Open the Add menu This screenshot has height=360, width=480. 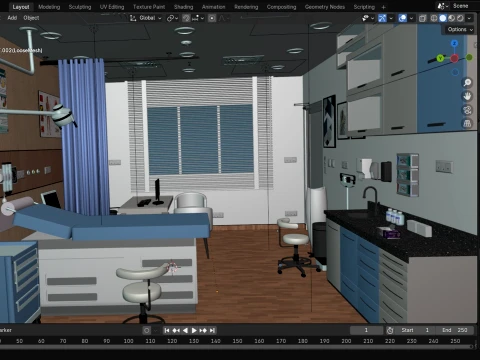click(12, 18)
